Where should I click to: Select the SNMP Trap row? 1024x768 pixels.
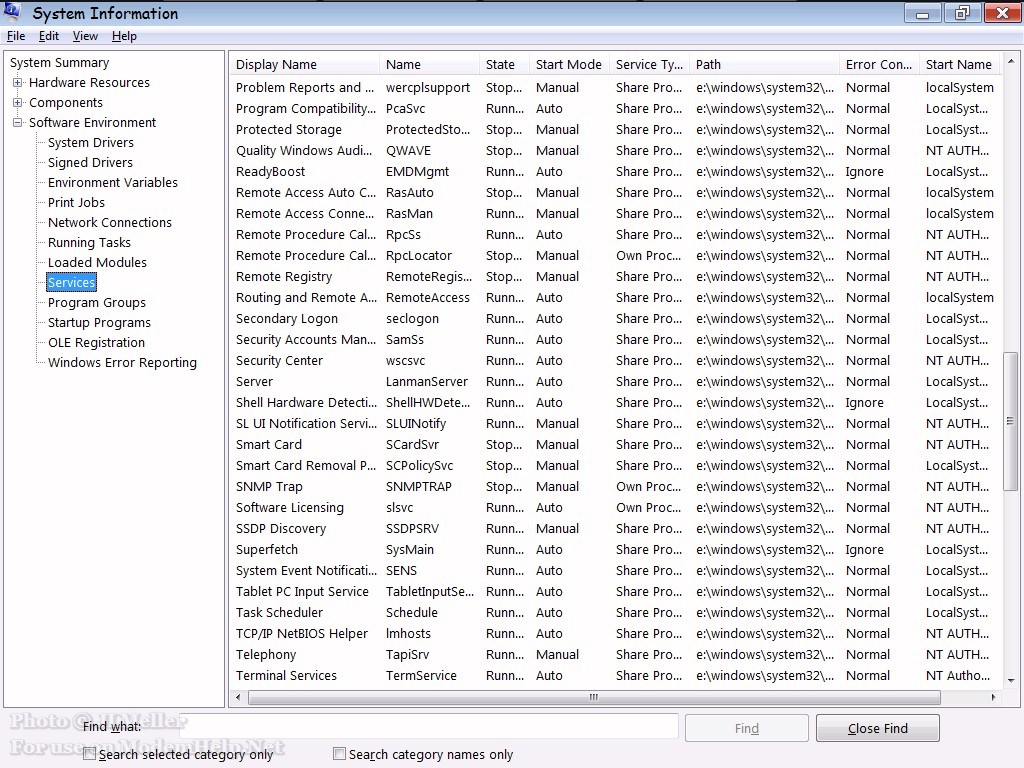[x=615, y=487]
